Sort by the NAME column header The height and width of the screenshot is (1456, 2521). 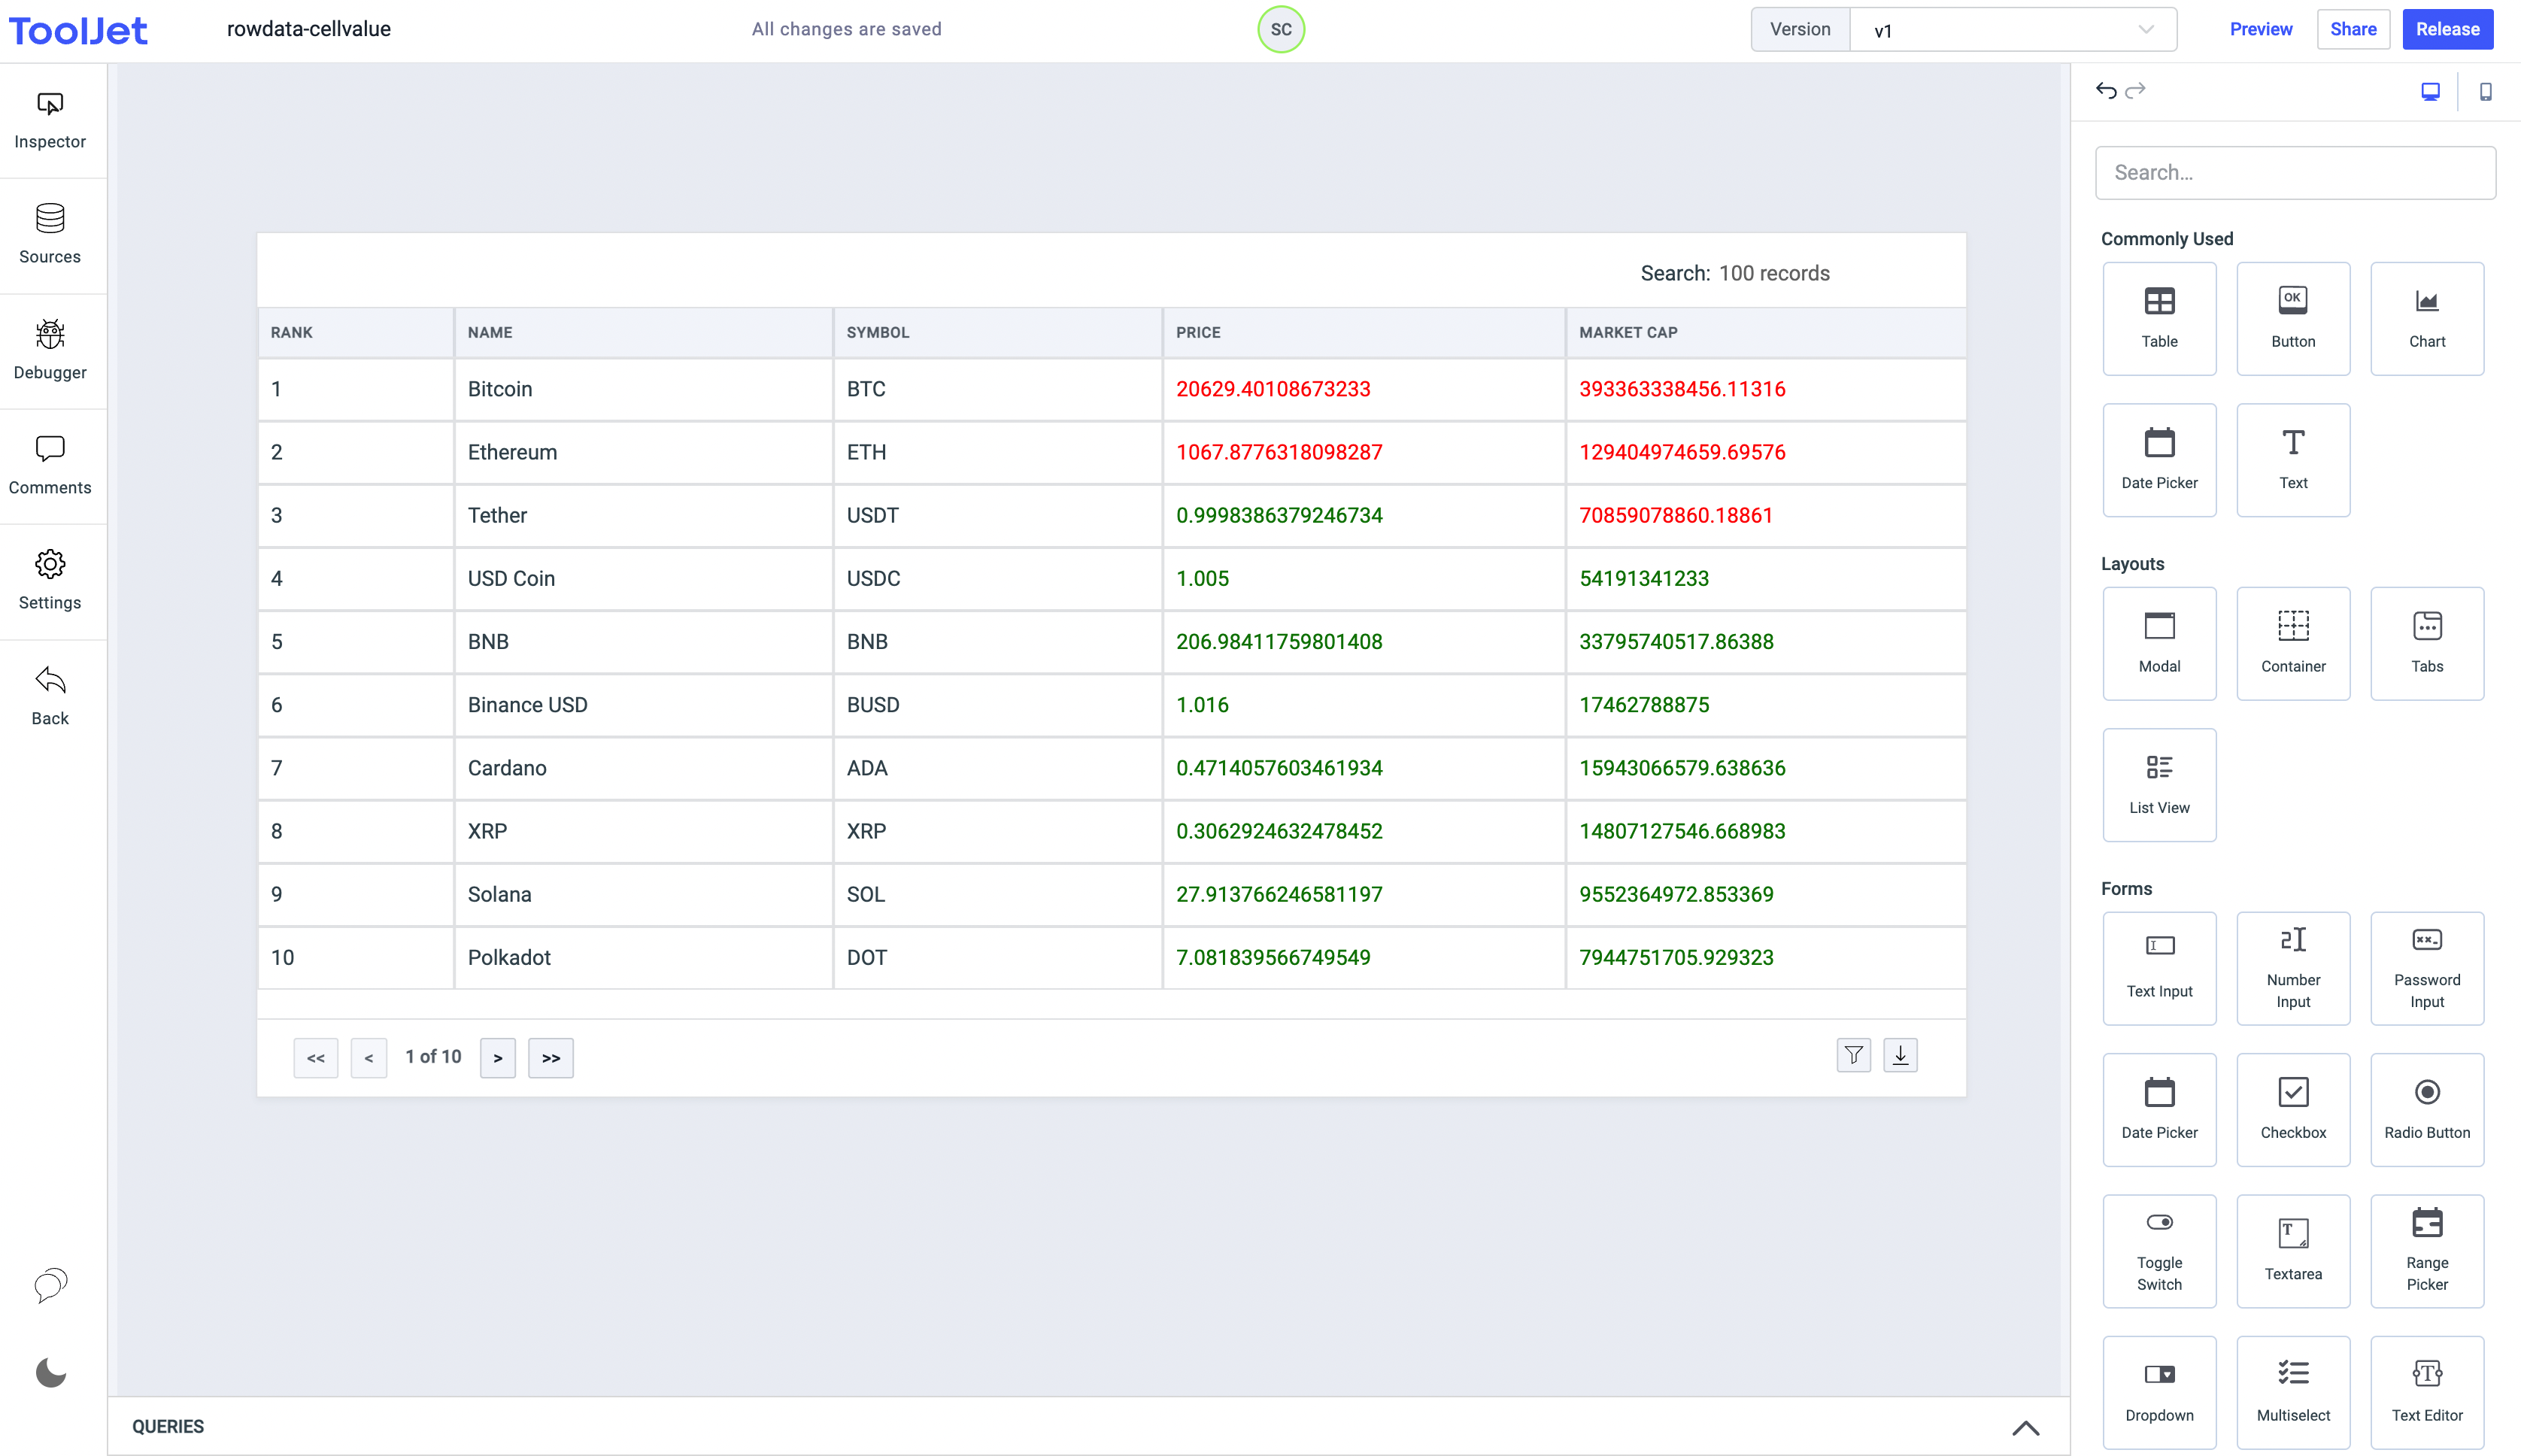click(643, 332)
